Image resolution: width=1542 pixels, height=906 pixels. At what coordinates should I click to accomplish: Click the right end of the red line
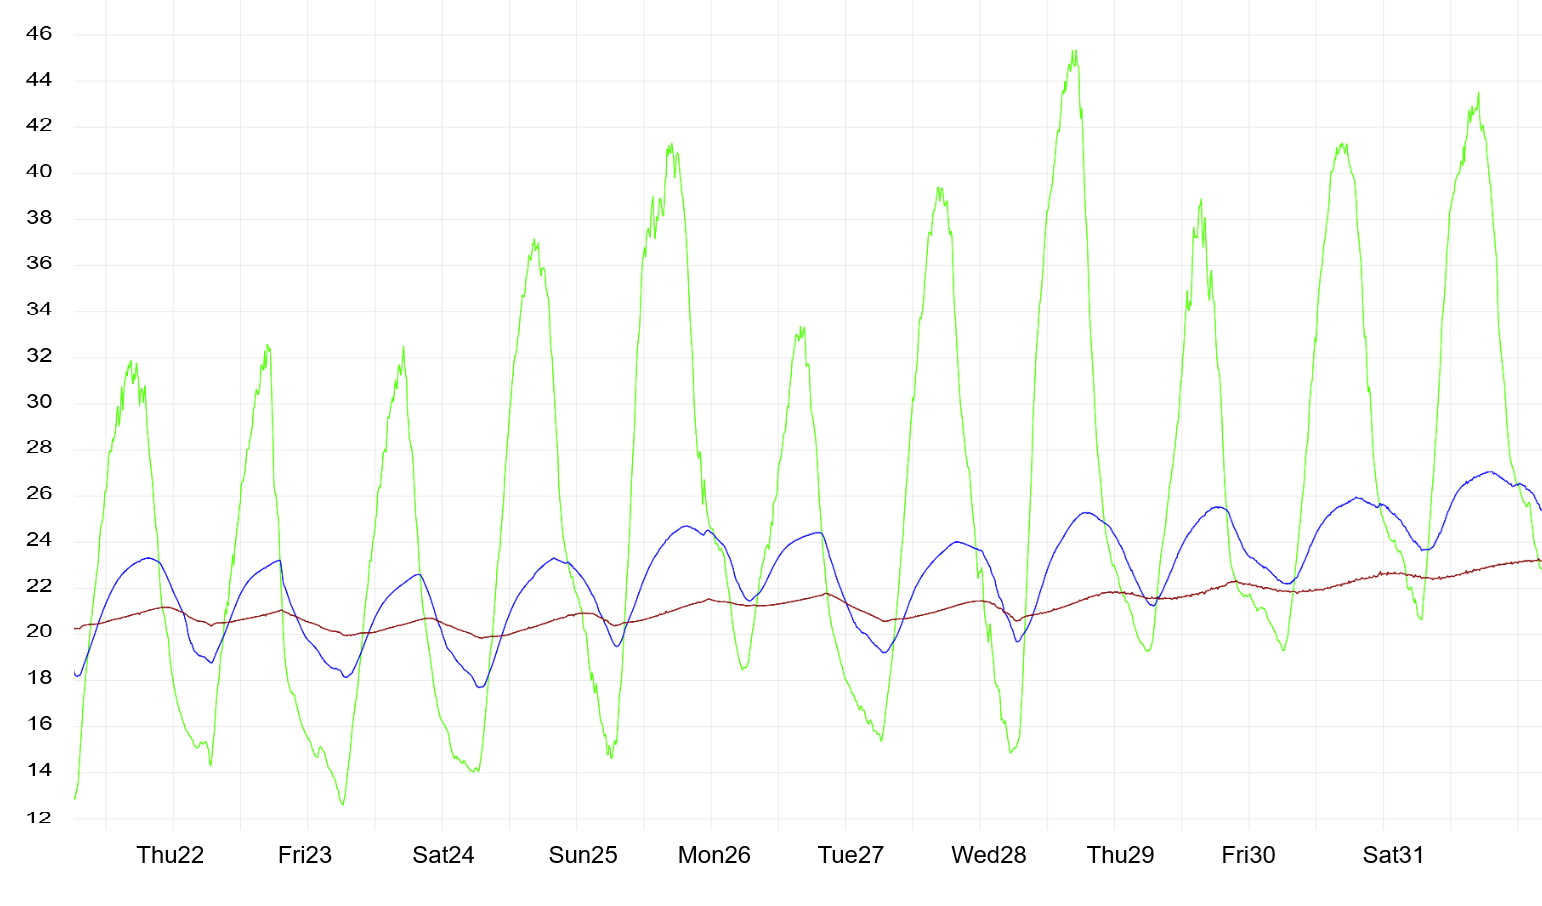(1539, 561)
